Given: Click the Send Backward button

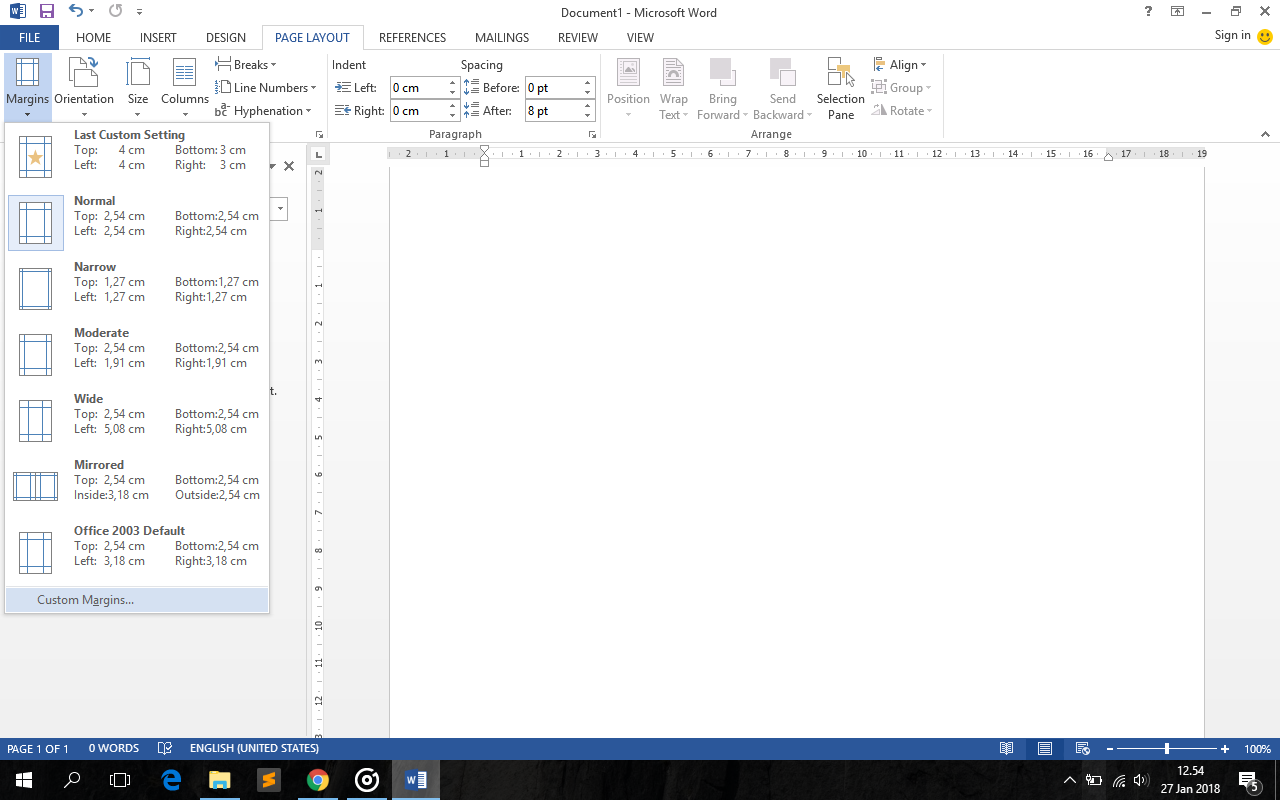Looking at the screenshot, I should [783, 88].
